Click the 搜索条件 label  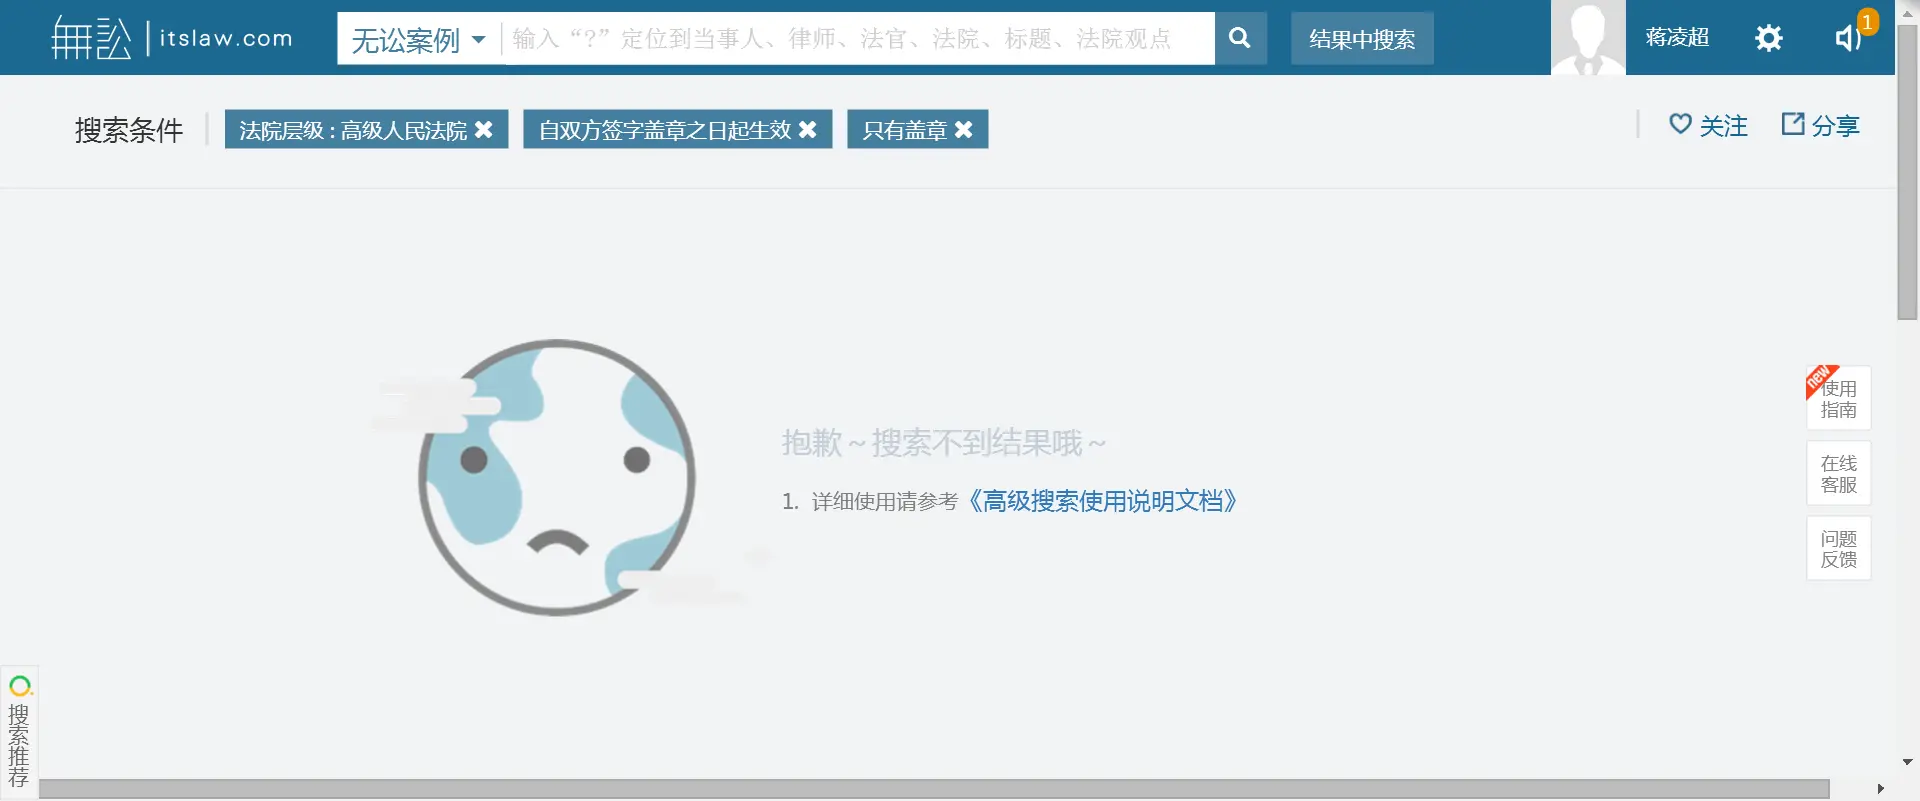(129, 130)
